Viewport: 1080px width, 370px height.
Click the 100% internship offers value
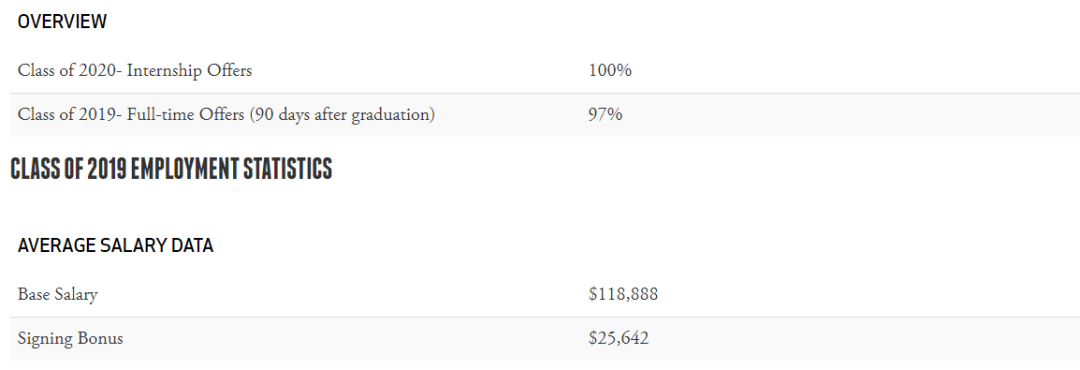610,70
